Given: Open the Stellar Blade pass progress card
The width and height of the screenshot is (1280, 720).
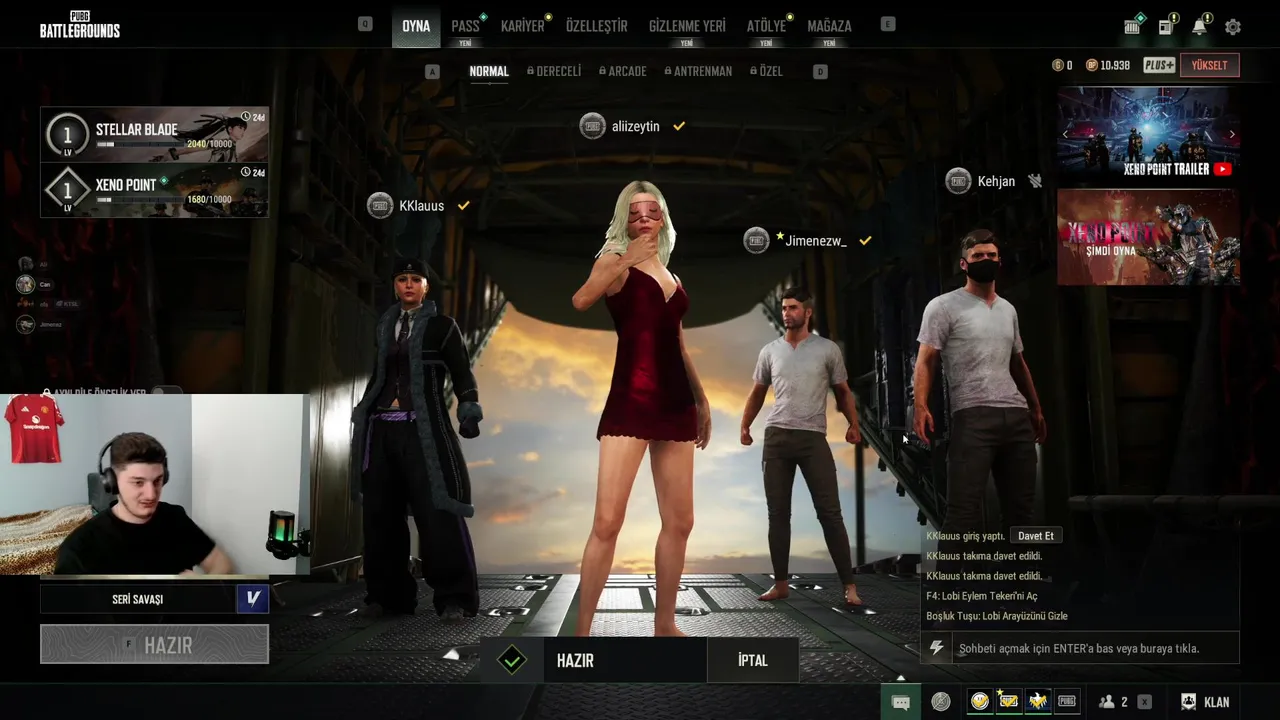Looking at the screenshot, I should (154, 135).
